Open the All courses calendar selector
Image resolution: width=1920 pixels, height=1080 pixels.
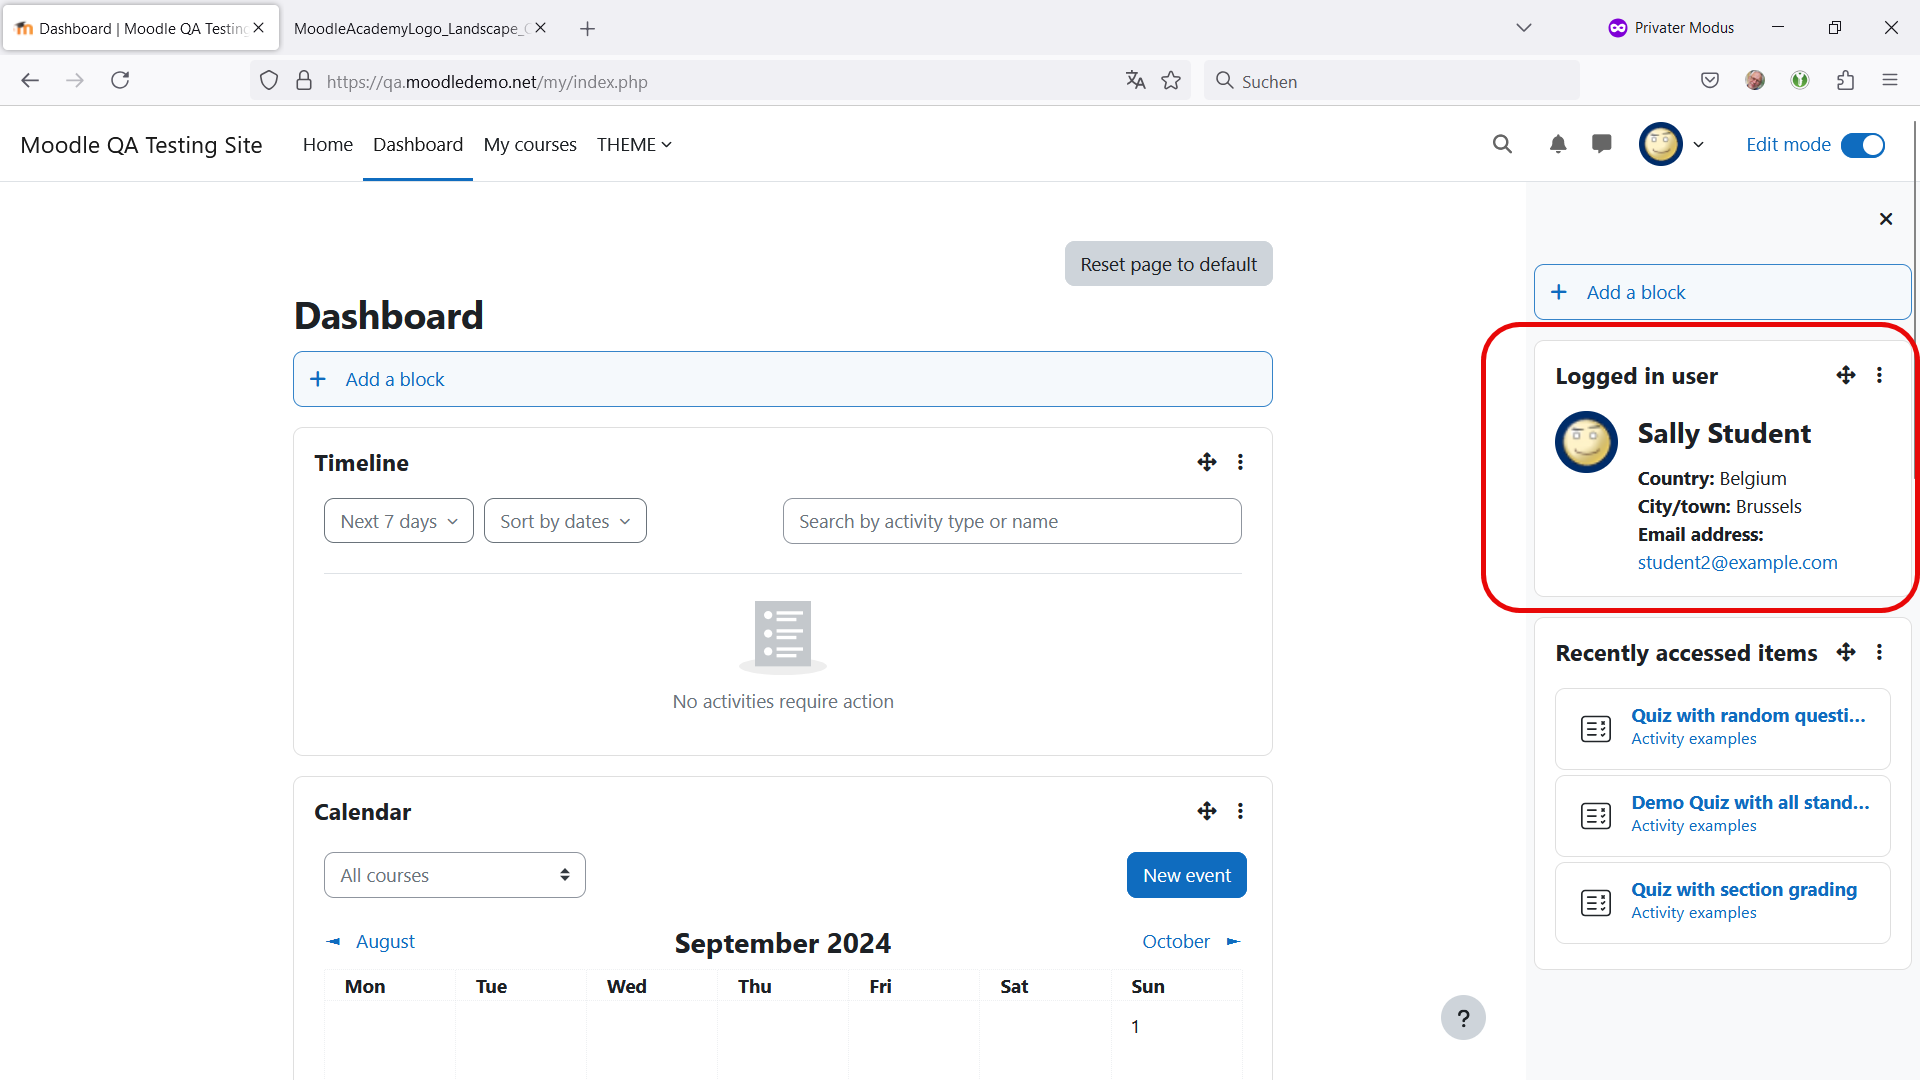(x=455, y=875)
